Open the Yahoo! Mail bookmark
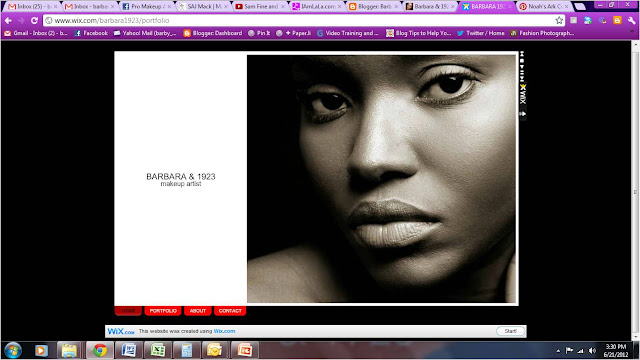 pyautogui.click(x=145, y=33)
